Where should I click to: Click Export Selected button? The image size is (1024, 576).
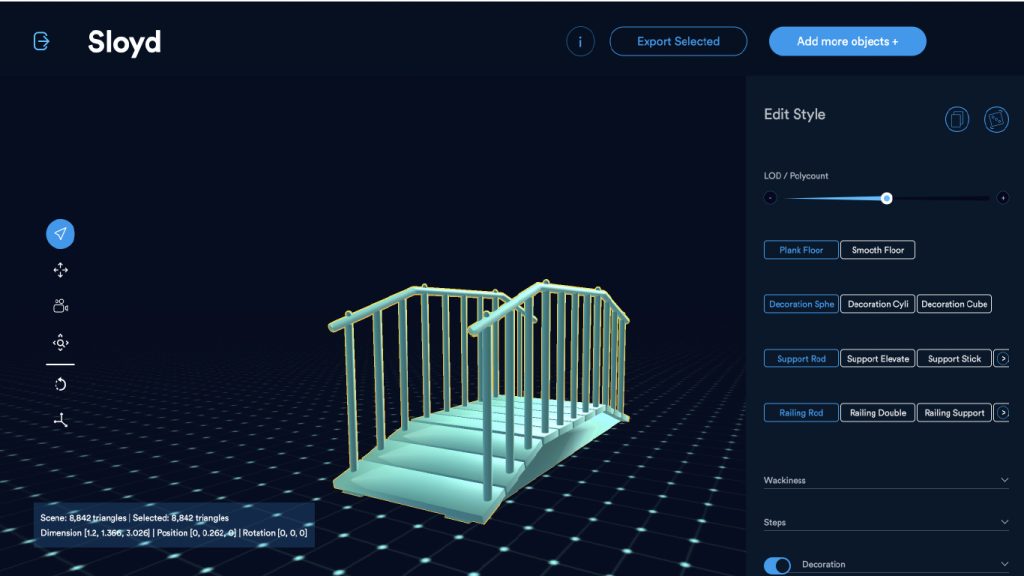(678, 41)
